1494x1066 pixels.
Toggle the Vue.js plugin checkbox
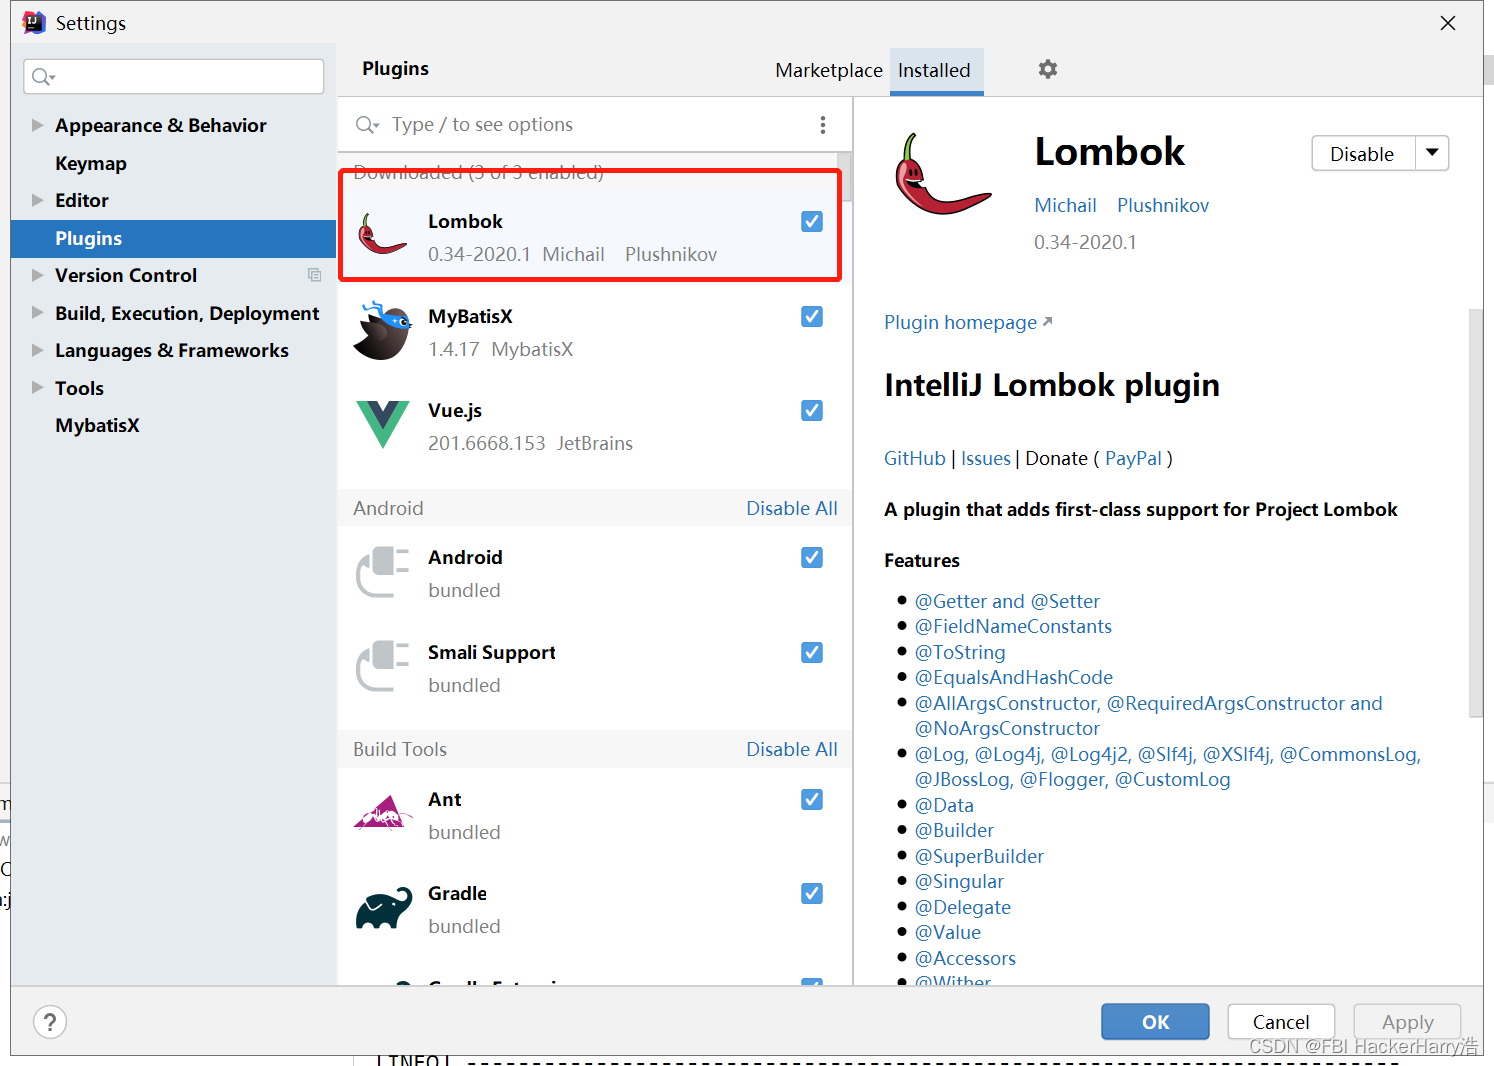pyautogui.click(x=812, y=410)
